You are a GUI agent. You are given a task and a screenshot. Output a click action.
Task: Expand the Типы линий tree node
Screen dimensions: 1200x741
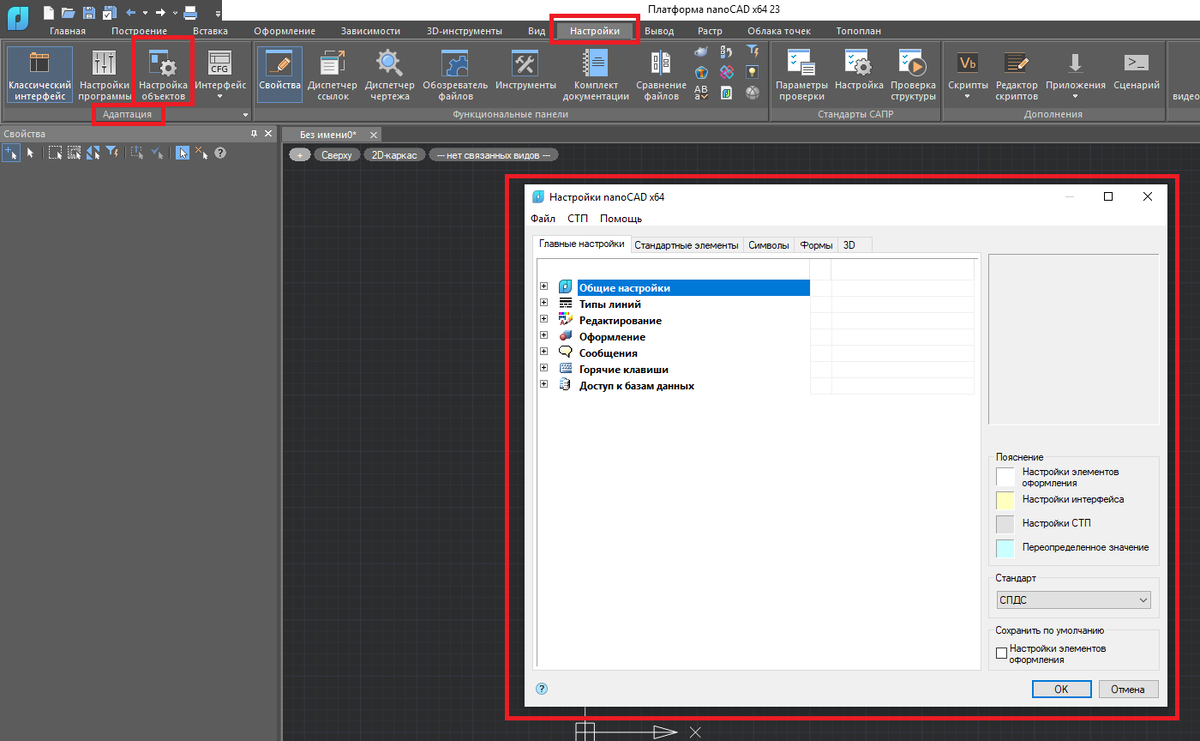tap(544, 303)
